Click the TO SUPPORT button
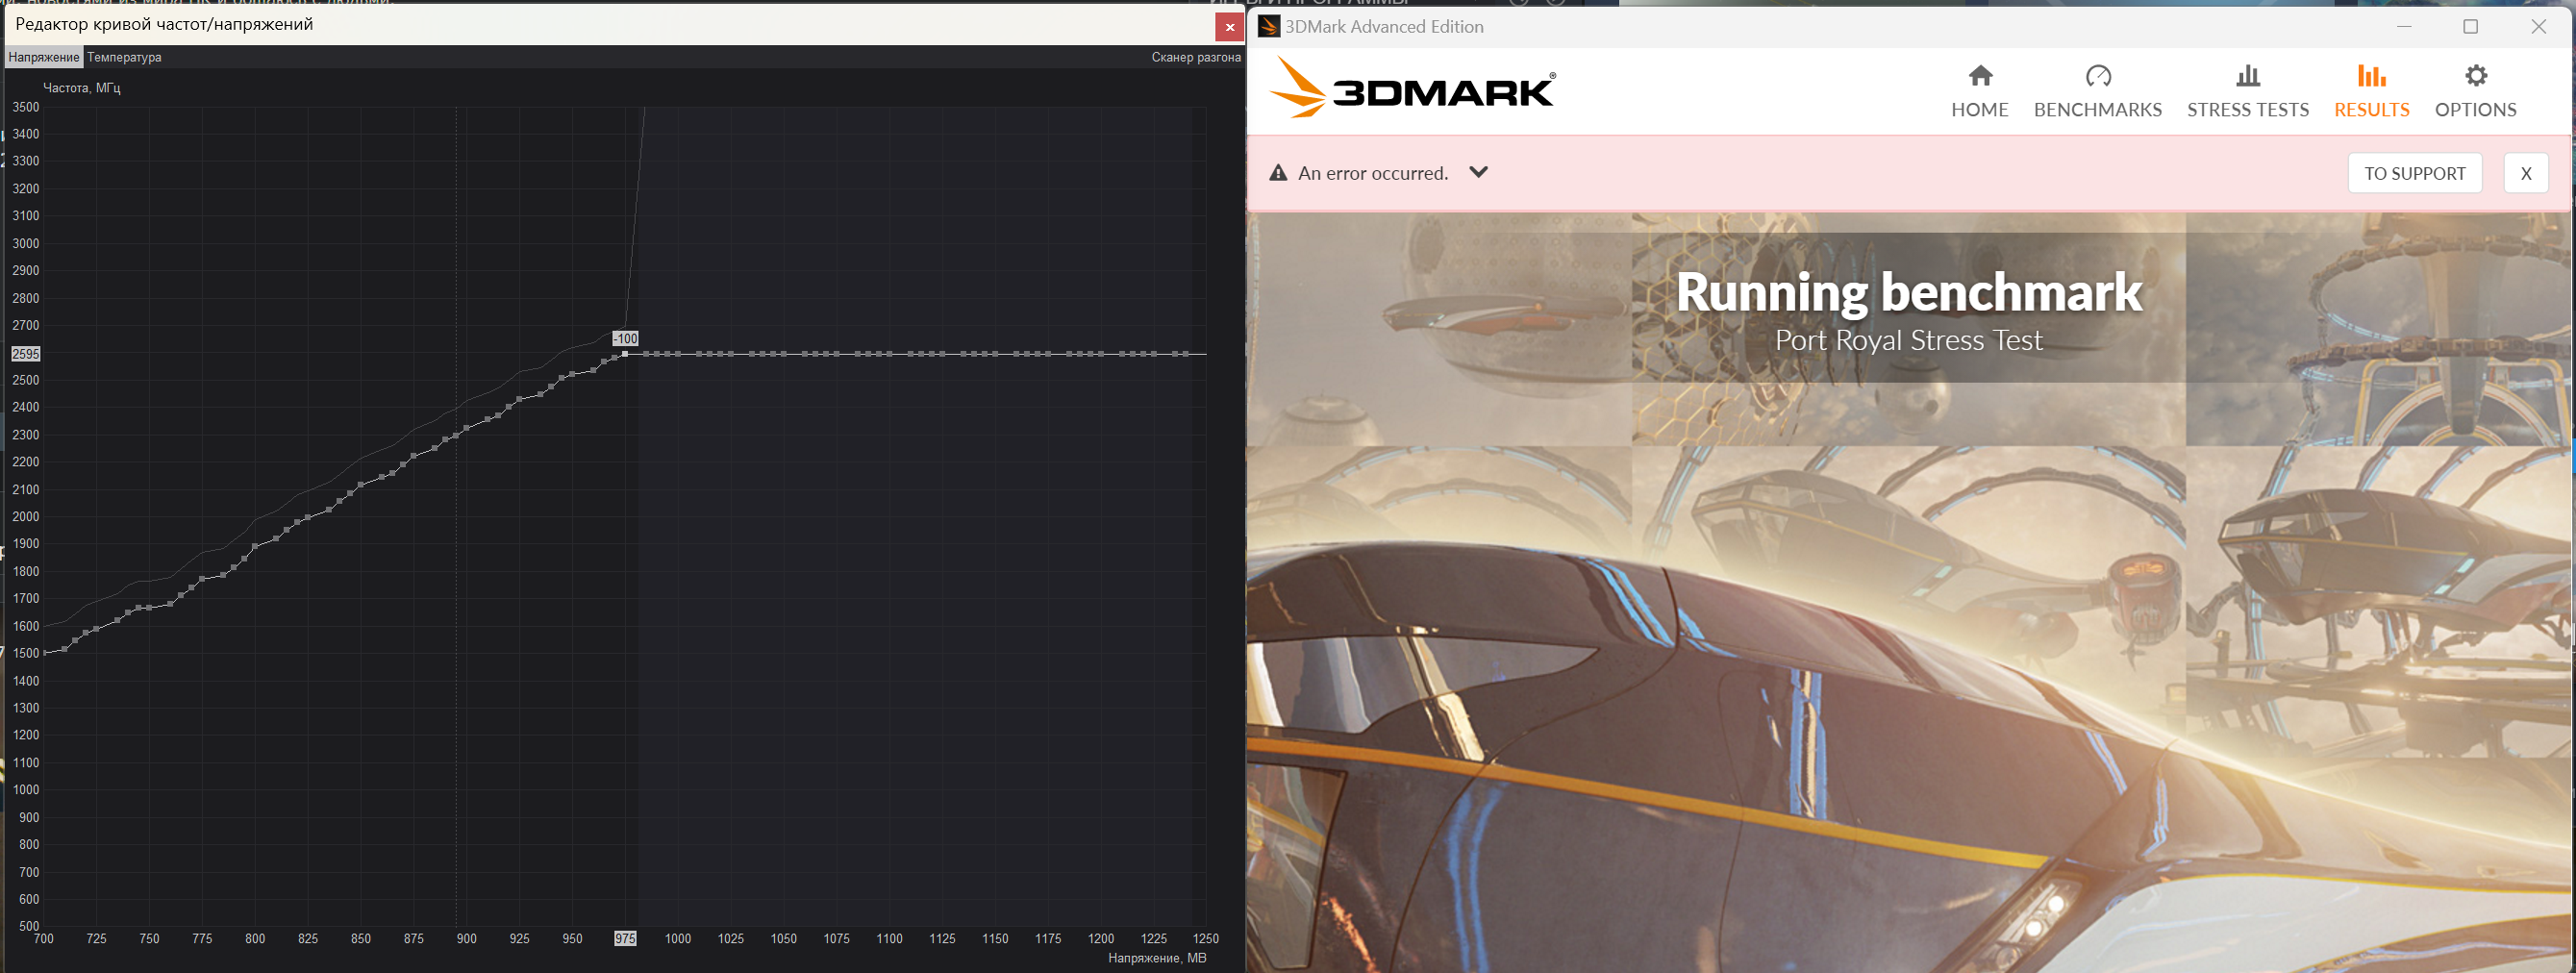This screenshot has width=2576, height=973. (2414, 173)
